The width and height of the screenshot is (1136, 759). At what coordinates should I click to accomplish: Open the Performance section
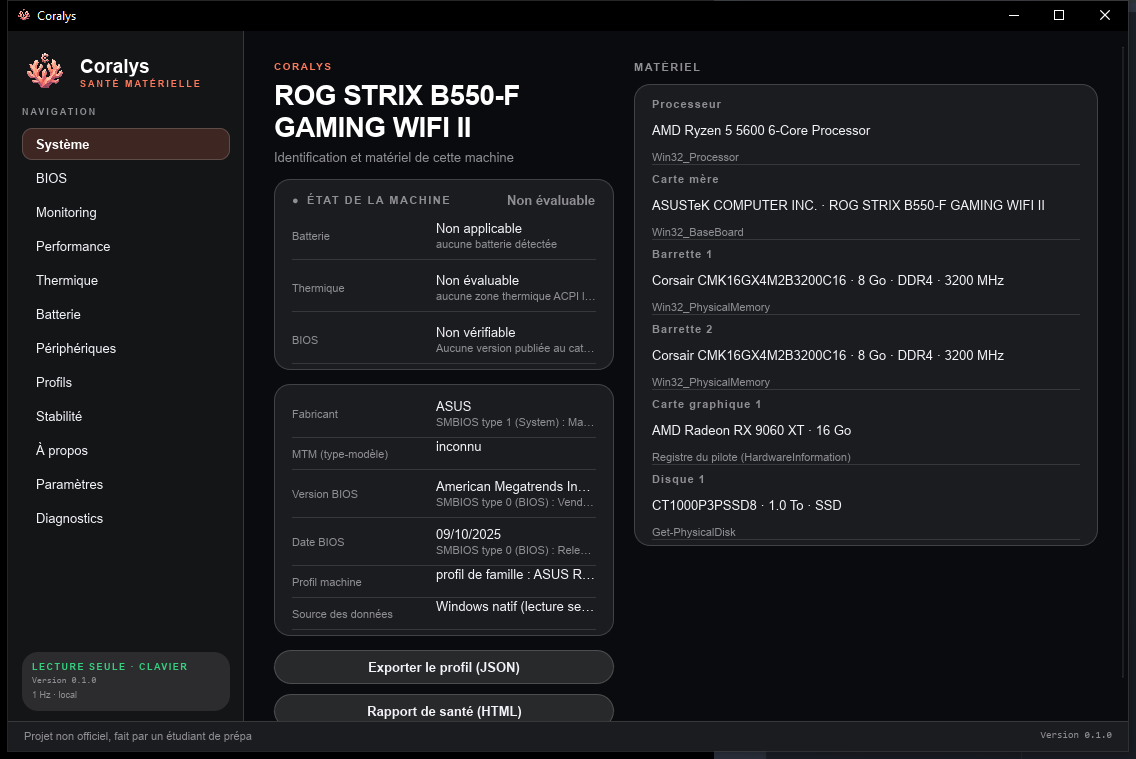tap(126, 246)
